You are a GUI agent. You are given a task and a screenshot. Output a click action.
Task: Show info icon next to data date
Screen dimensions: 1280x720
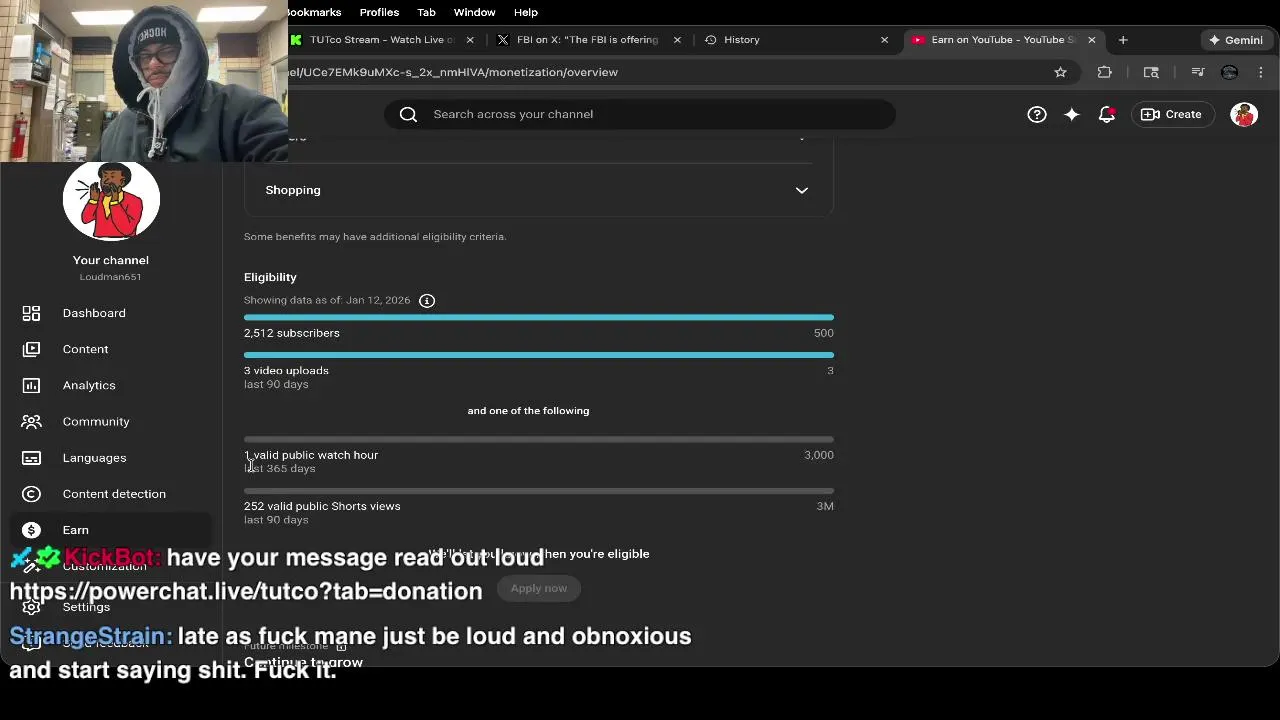[427, 300]
